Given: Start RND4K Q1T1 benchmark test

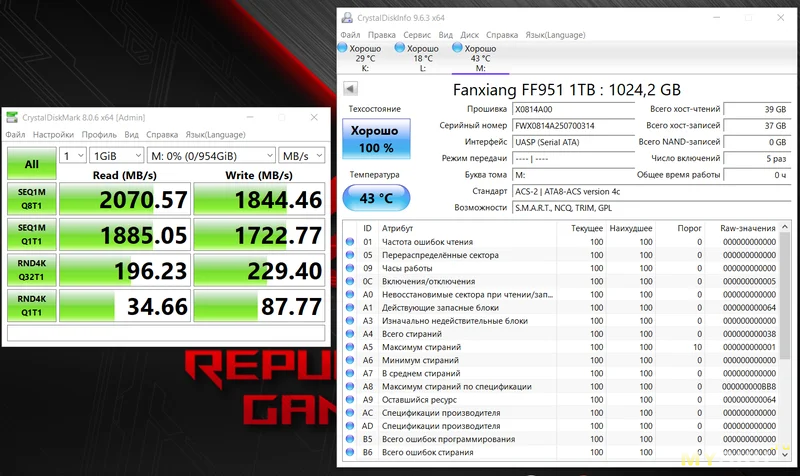Looking at the screenshot, I should click(32, 306).
